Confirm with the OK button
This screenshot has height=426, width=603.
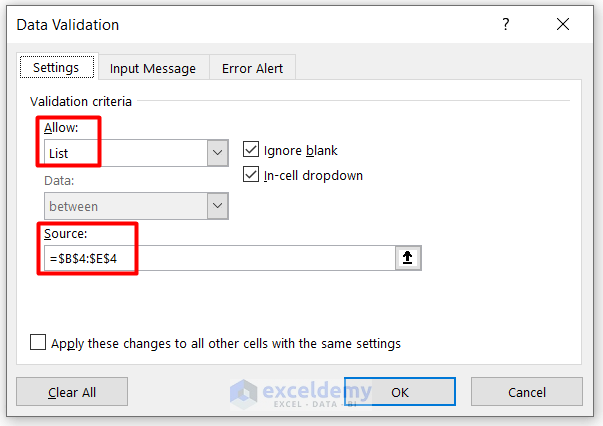pyautogui.click(x=399, y=392)
